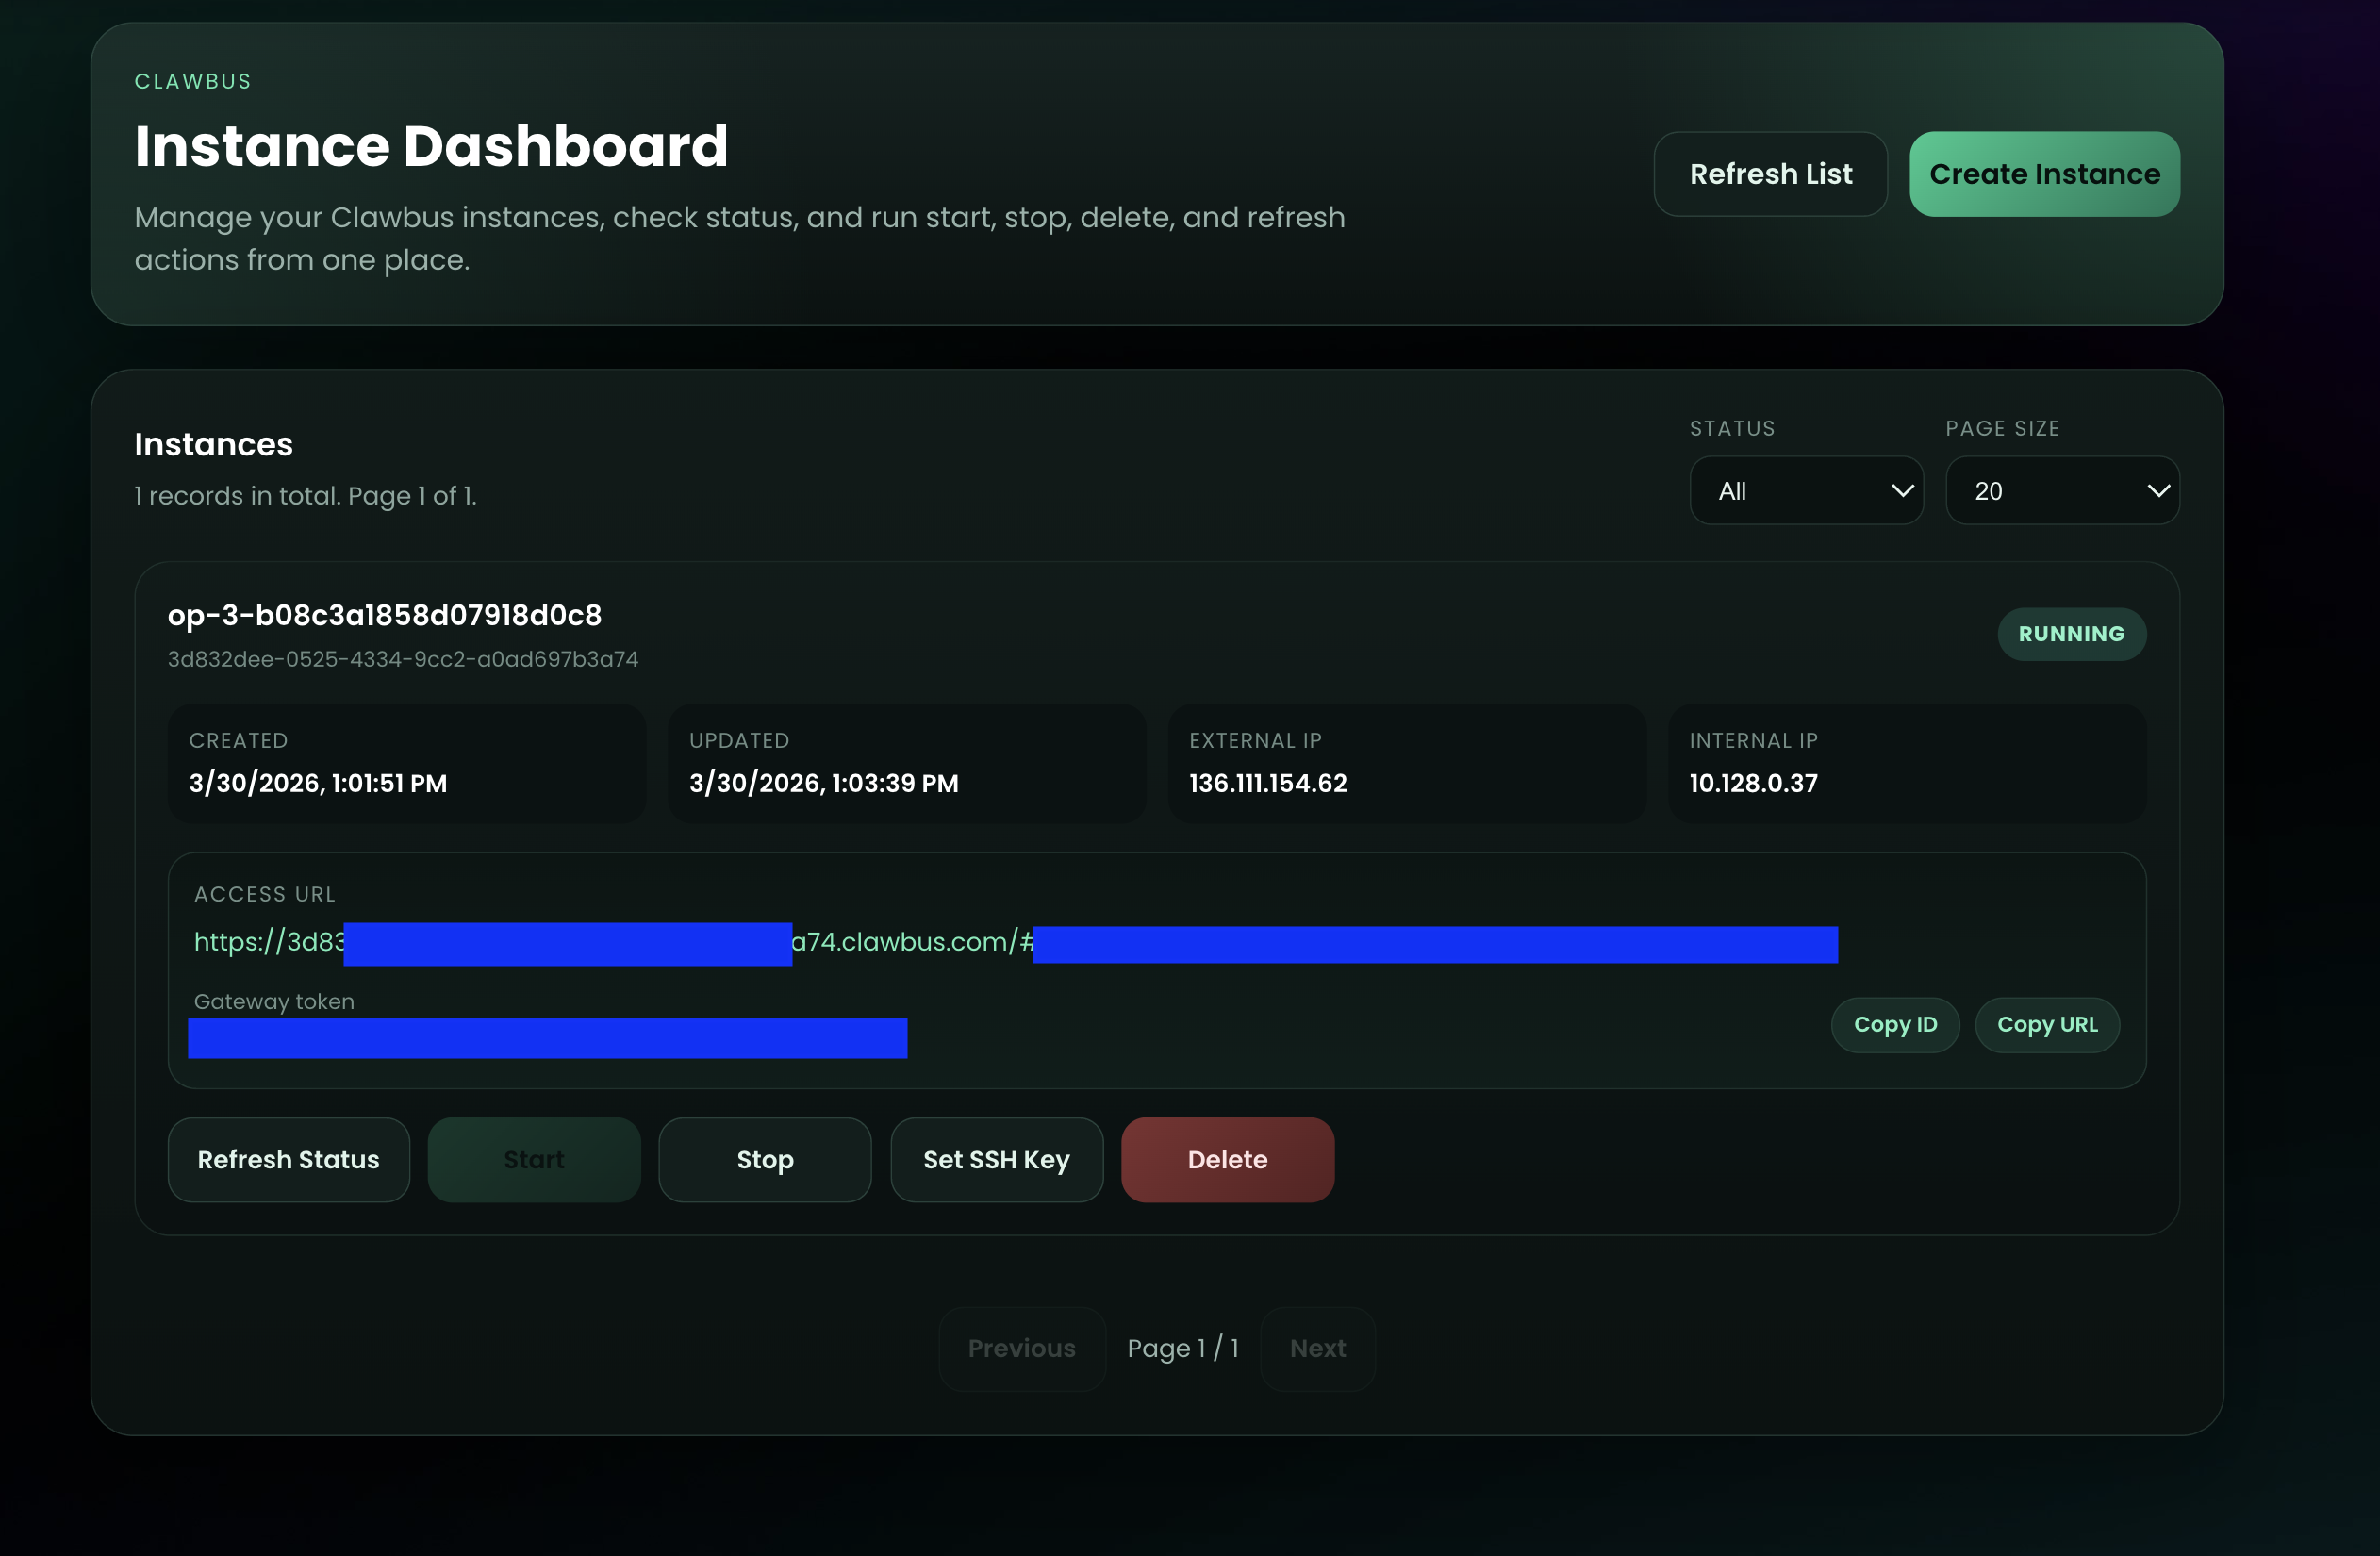Viewport: 2380px width, 1556px height.
Task: Open the Page Size dropdown
Action: 2062,490
